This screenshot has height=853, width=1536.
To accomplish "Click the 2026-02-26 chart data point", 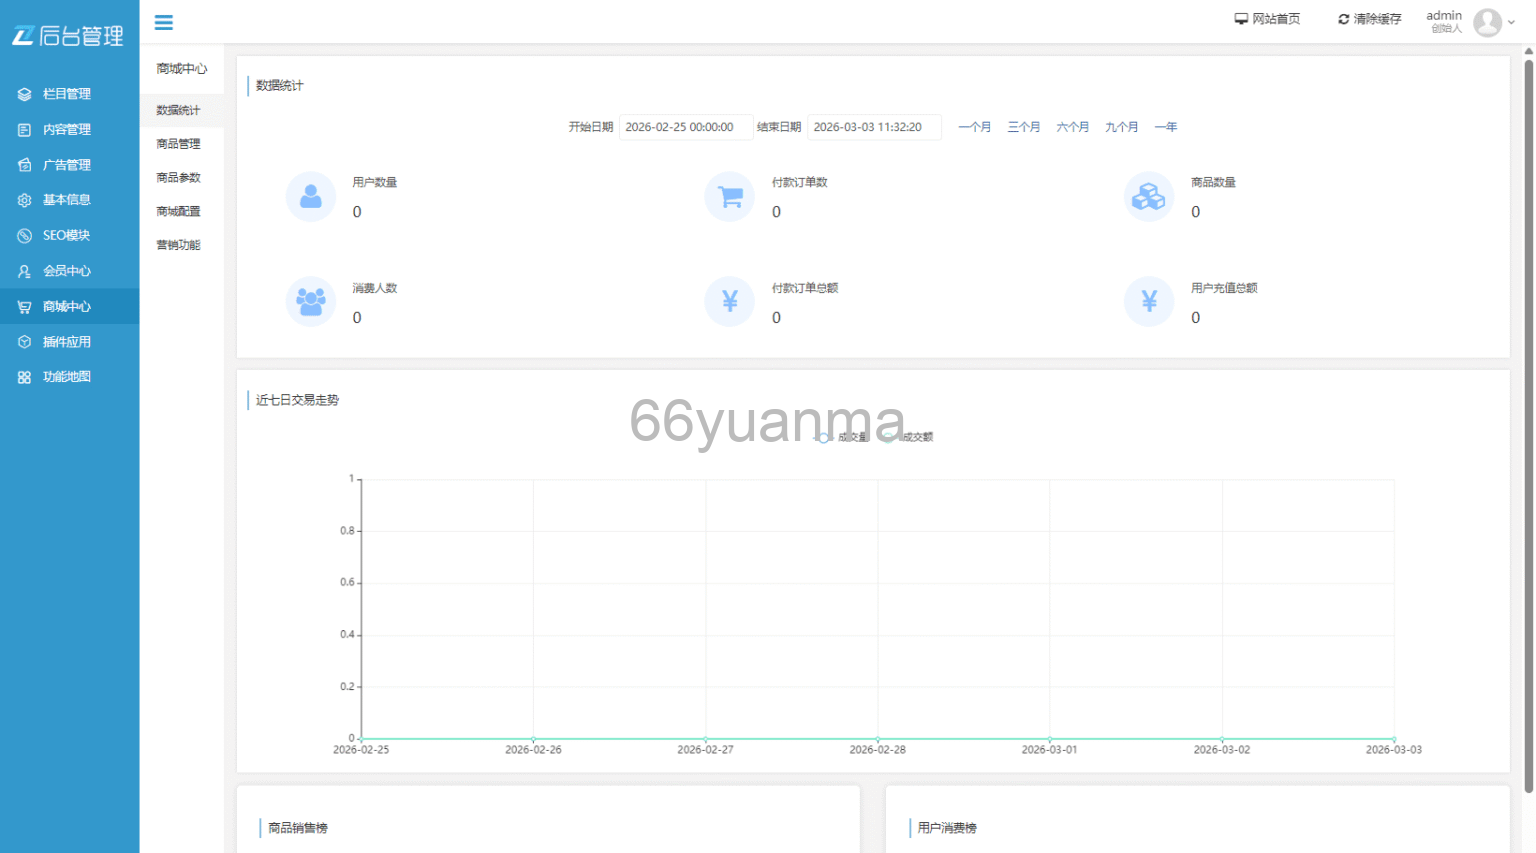I will point(533,739).
